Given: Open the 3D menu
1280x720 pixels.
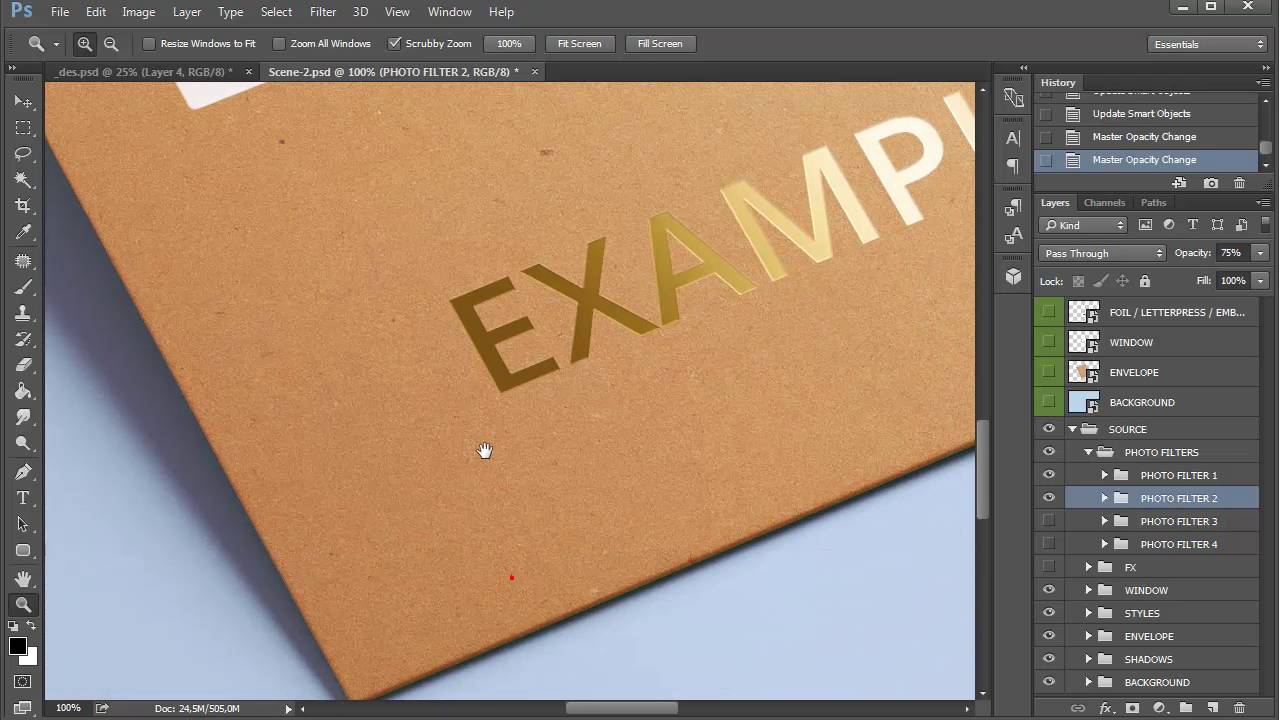Looking at the screenshot, I should tap(360, 12).
